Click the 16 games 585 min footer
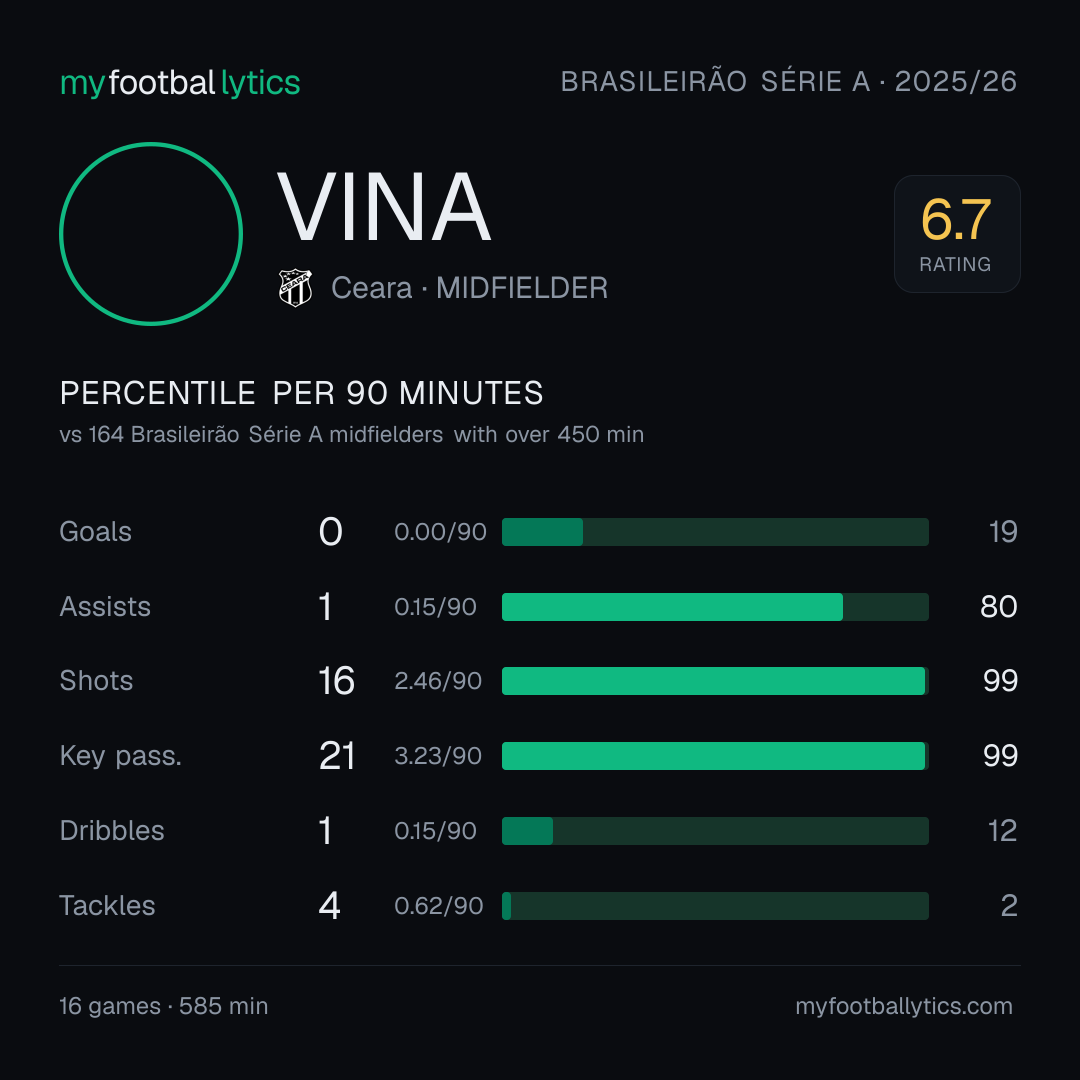 coord(164,1006)
